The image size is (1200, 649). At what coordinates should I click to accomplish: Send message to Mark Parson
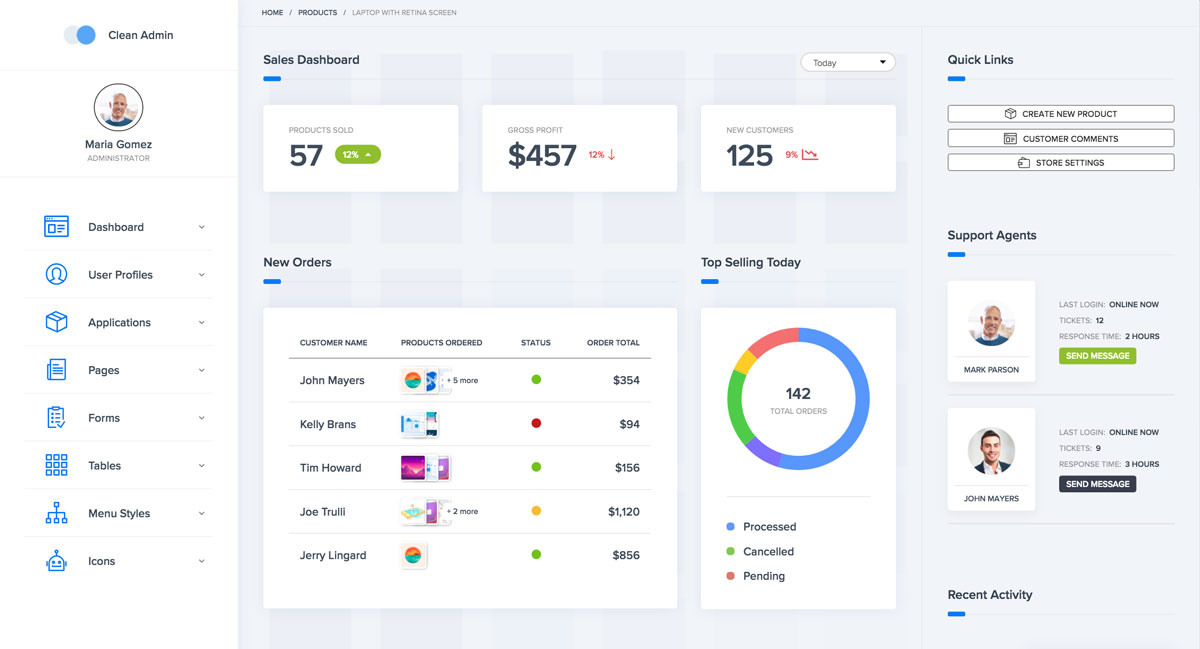pos(1097,356)
